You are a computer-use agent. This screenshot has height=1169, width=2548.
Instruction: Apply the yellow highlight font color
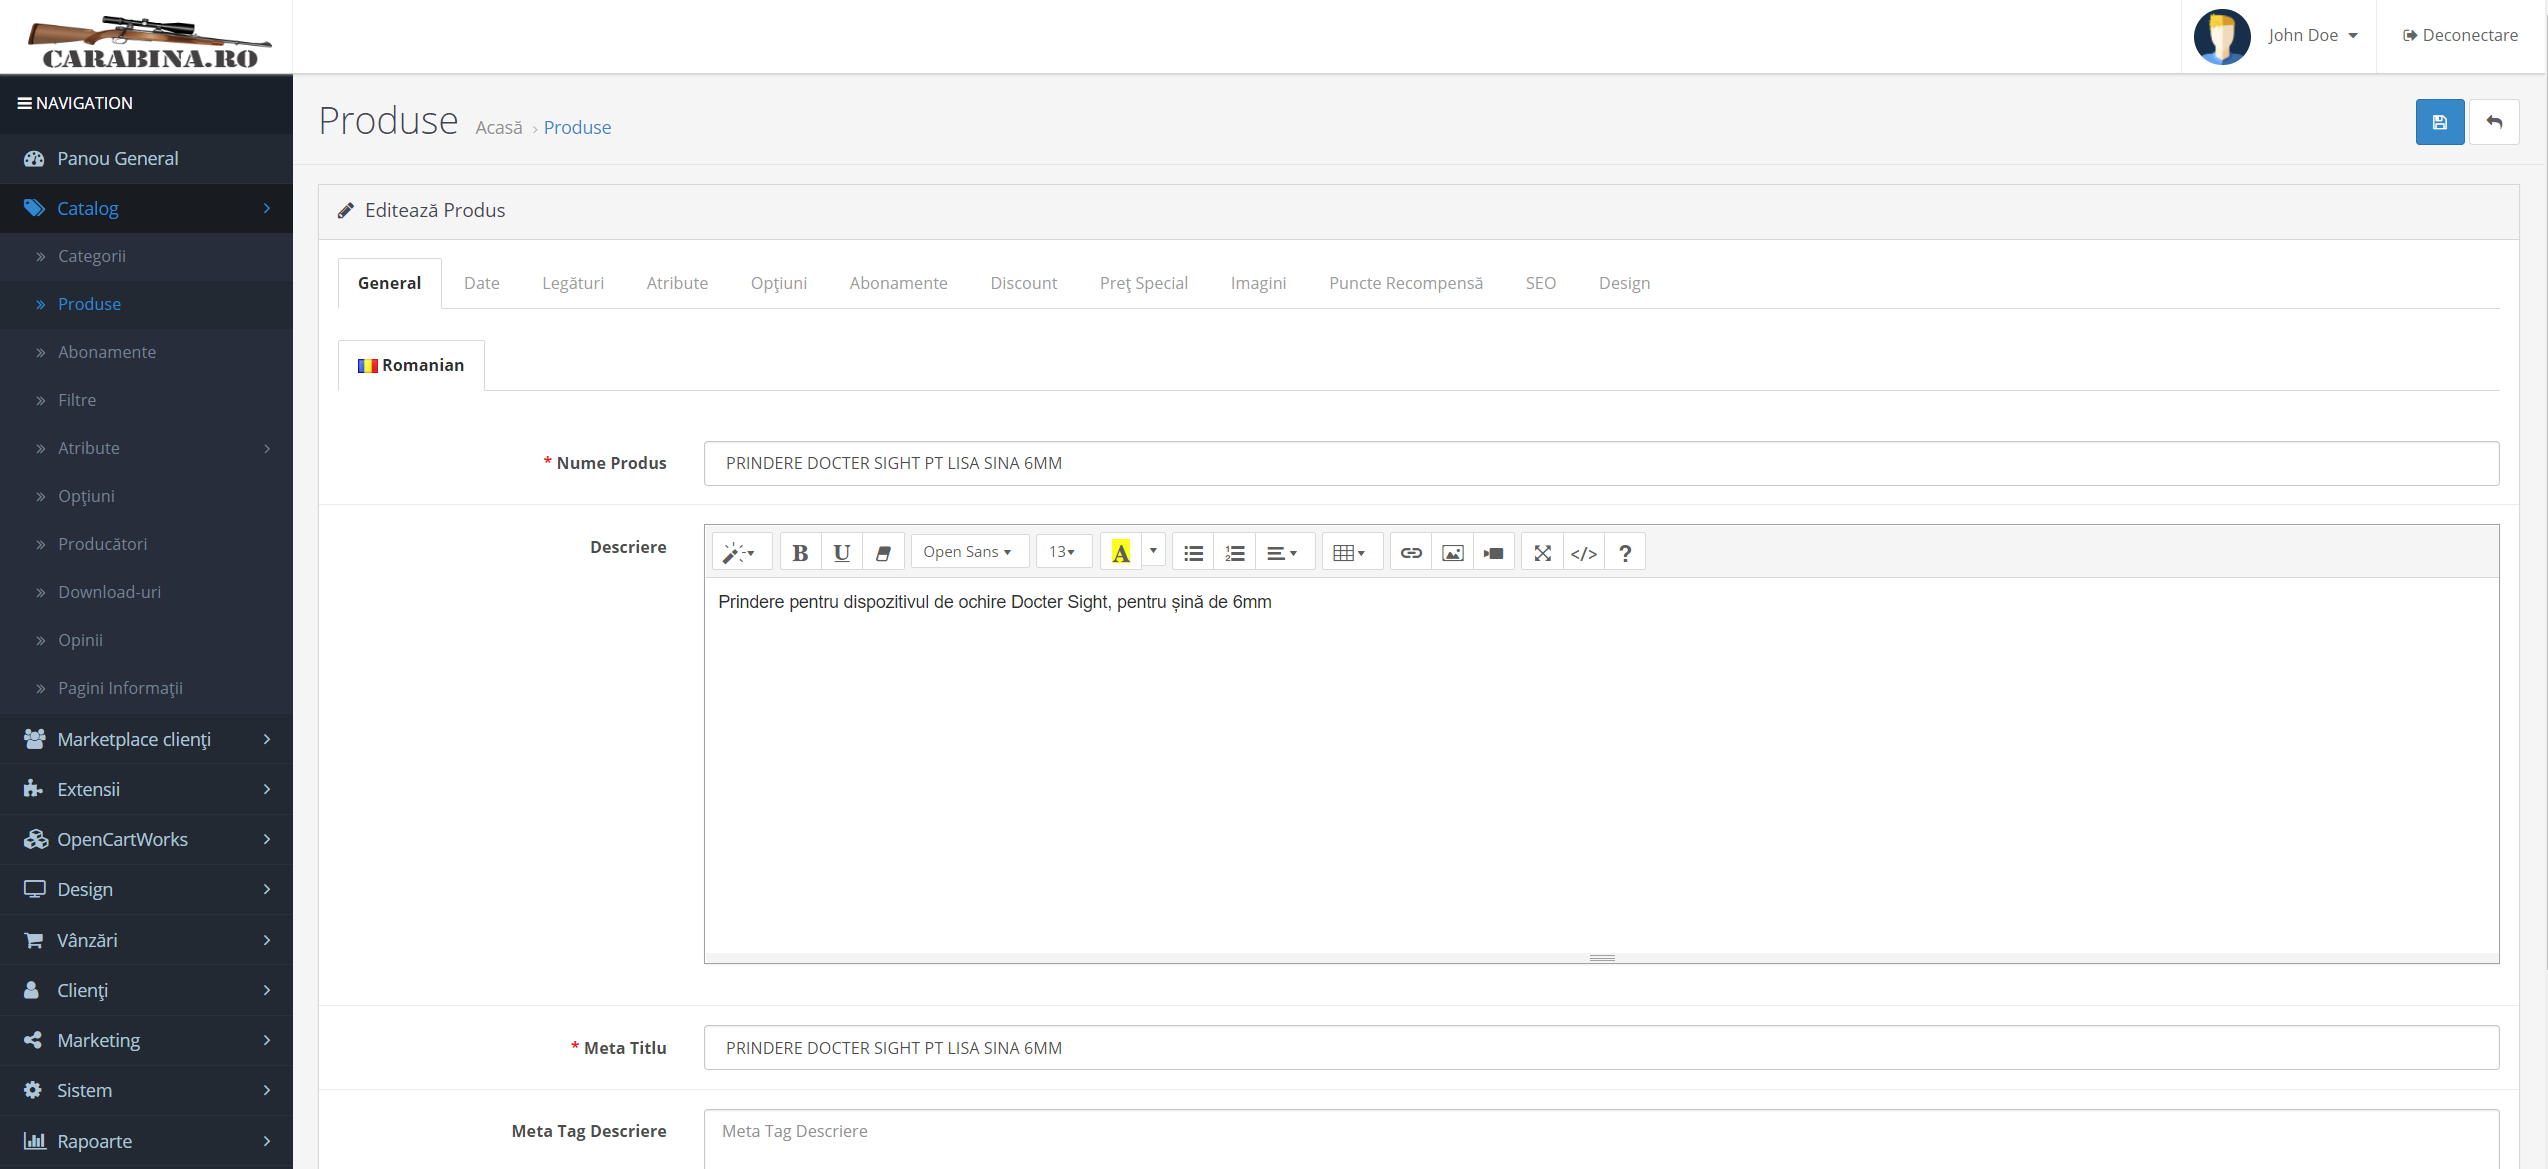pos(1120,553)
